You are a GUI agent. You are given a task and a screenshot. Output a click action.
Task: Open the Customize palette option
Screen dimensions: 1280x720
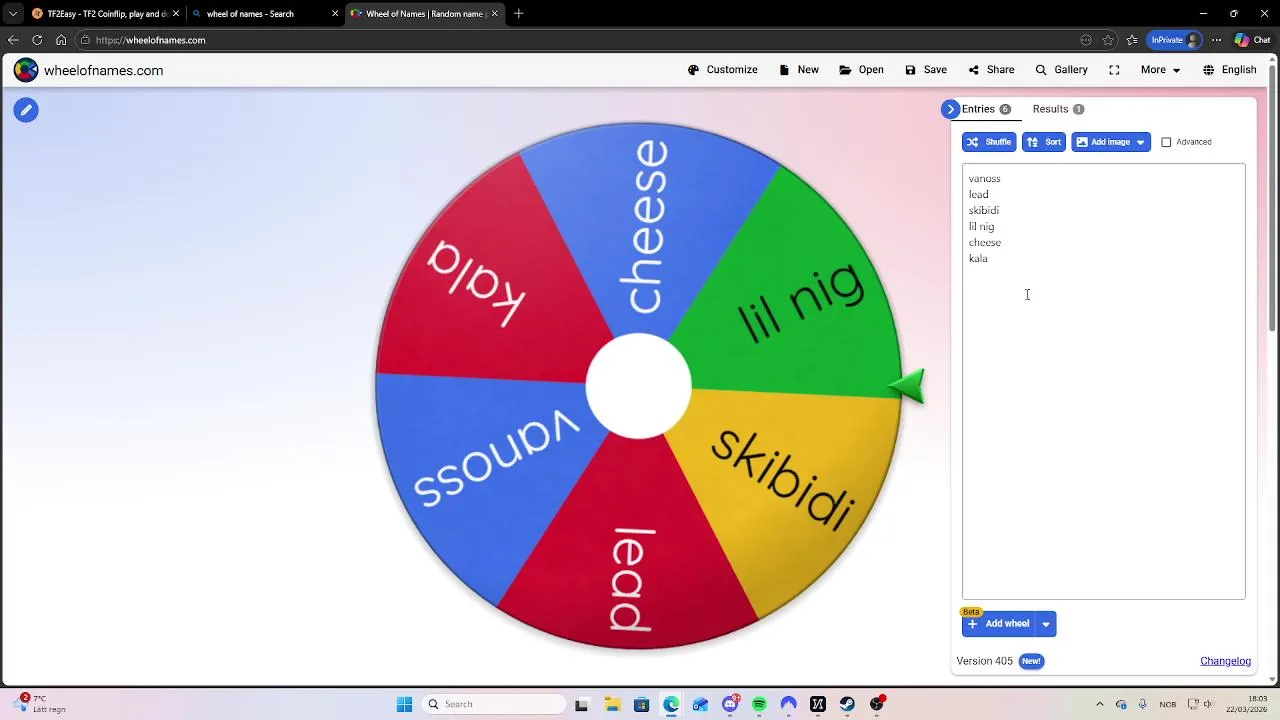[722, 70]
